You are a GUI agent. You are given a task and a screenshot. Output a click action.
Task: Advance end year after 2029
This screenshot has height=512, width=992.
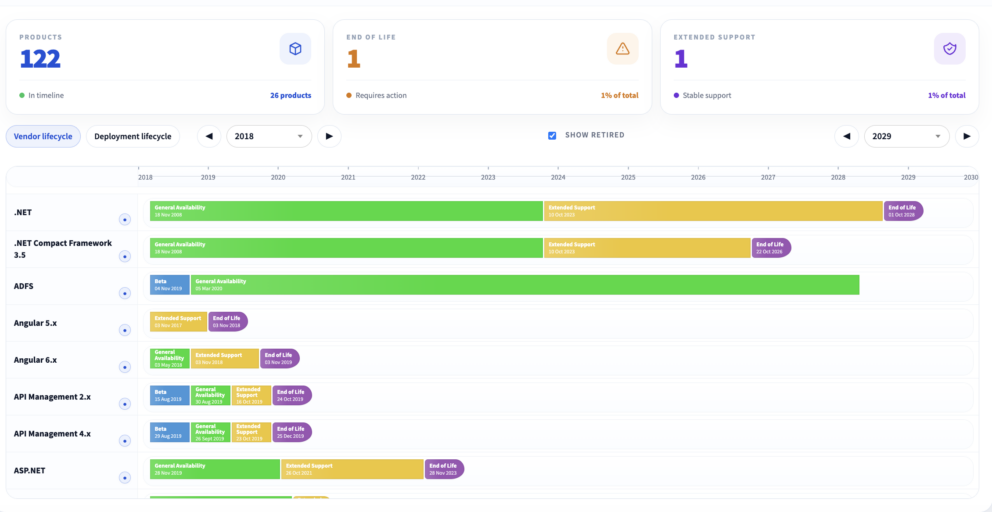coord(967,136)
